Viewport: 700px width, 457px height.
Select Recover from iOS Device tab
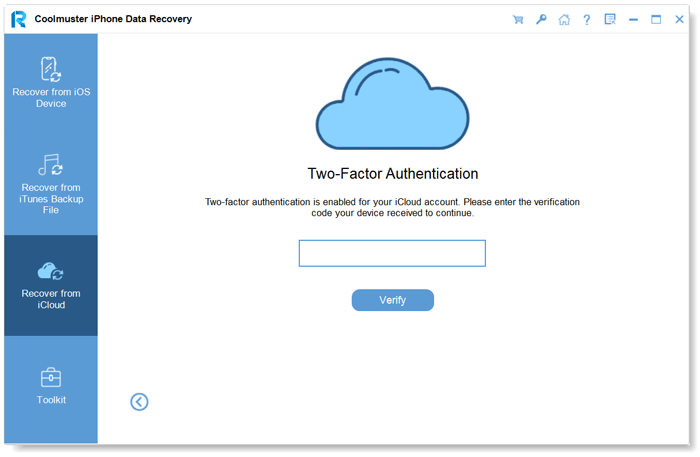pos(51,83)
